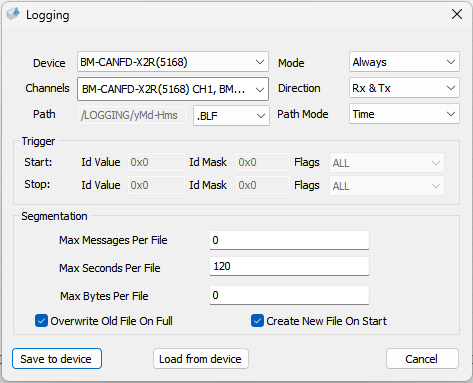Expand the Channels combo box
The image size is (473, 383).
click(173, 89)
